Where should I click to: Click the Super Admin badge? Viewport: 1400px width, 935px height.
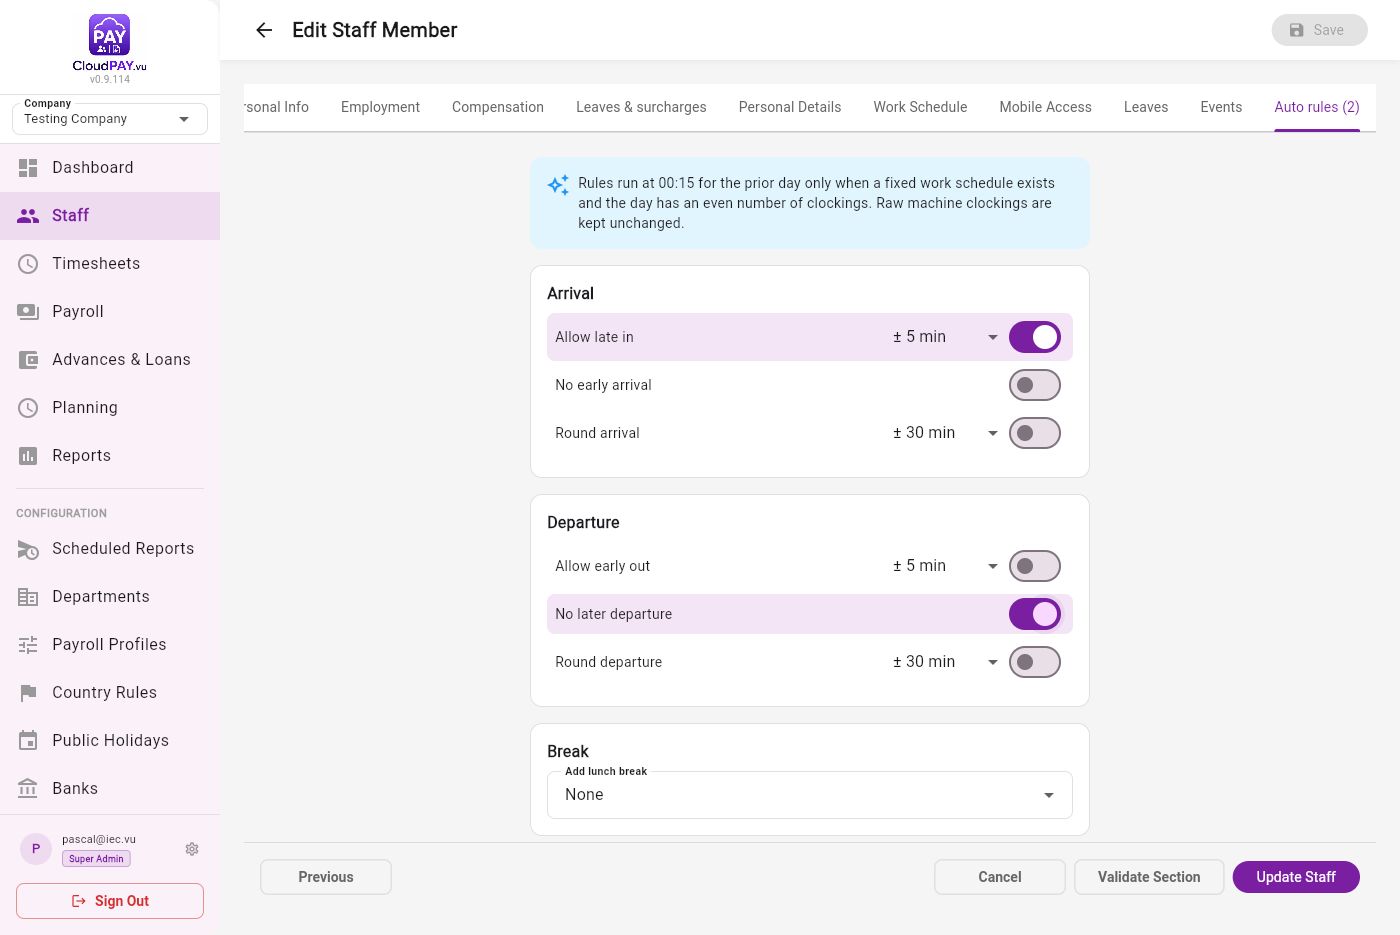tap(96, 859)
